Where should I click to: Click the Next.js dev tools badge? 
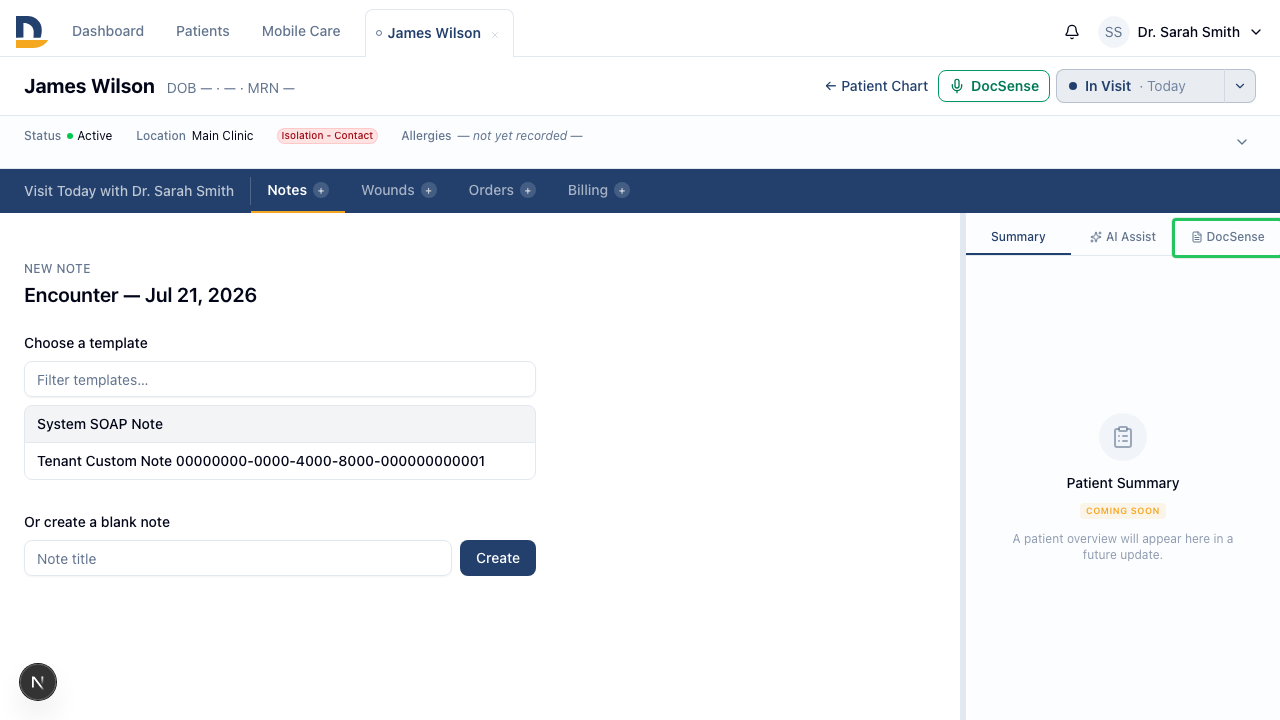tap(38, 682)
